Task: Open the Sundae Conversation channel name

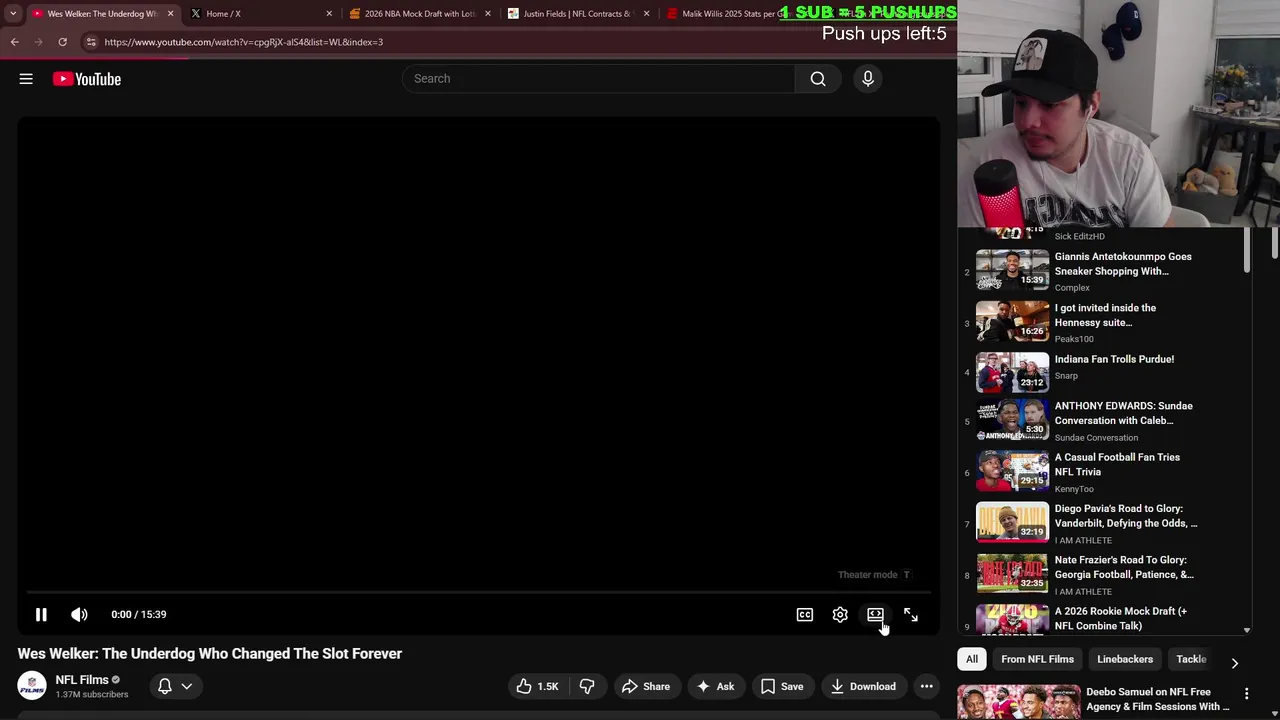Action: (x=1096, y=438)
